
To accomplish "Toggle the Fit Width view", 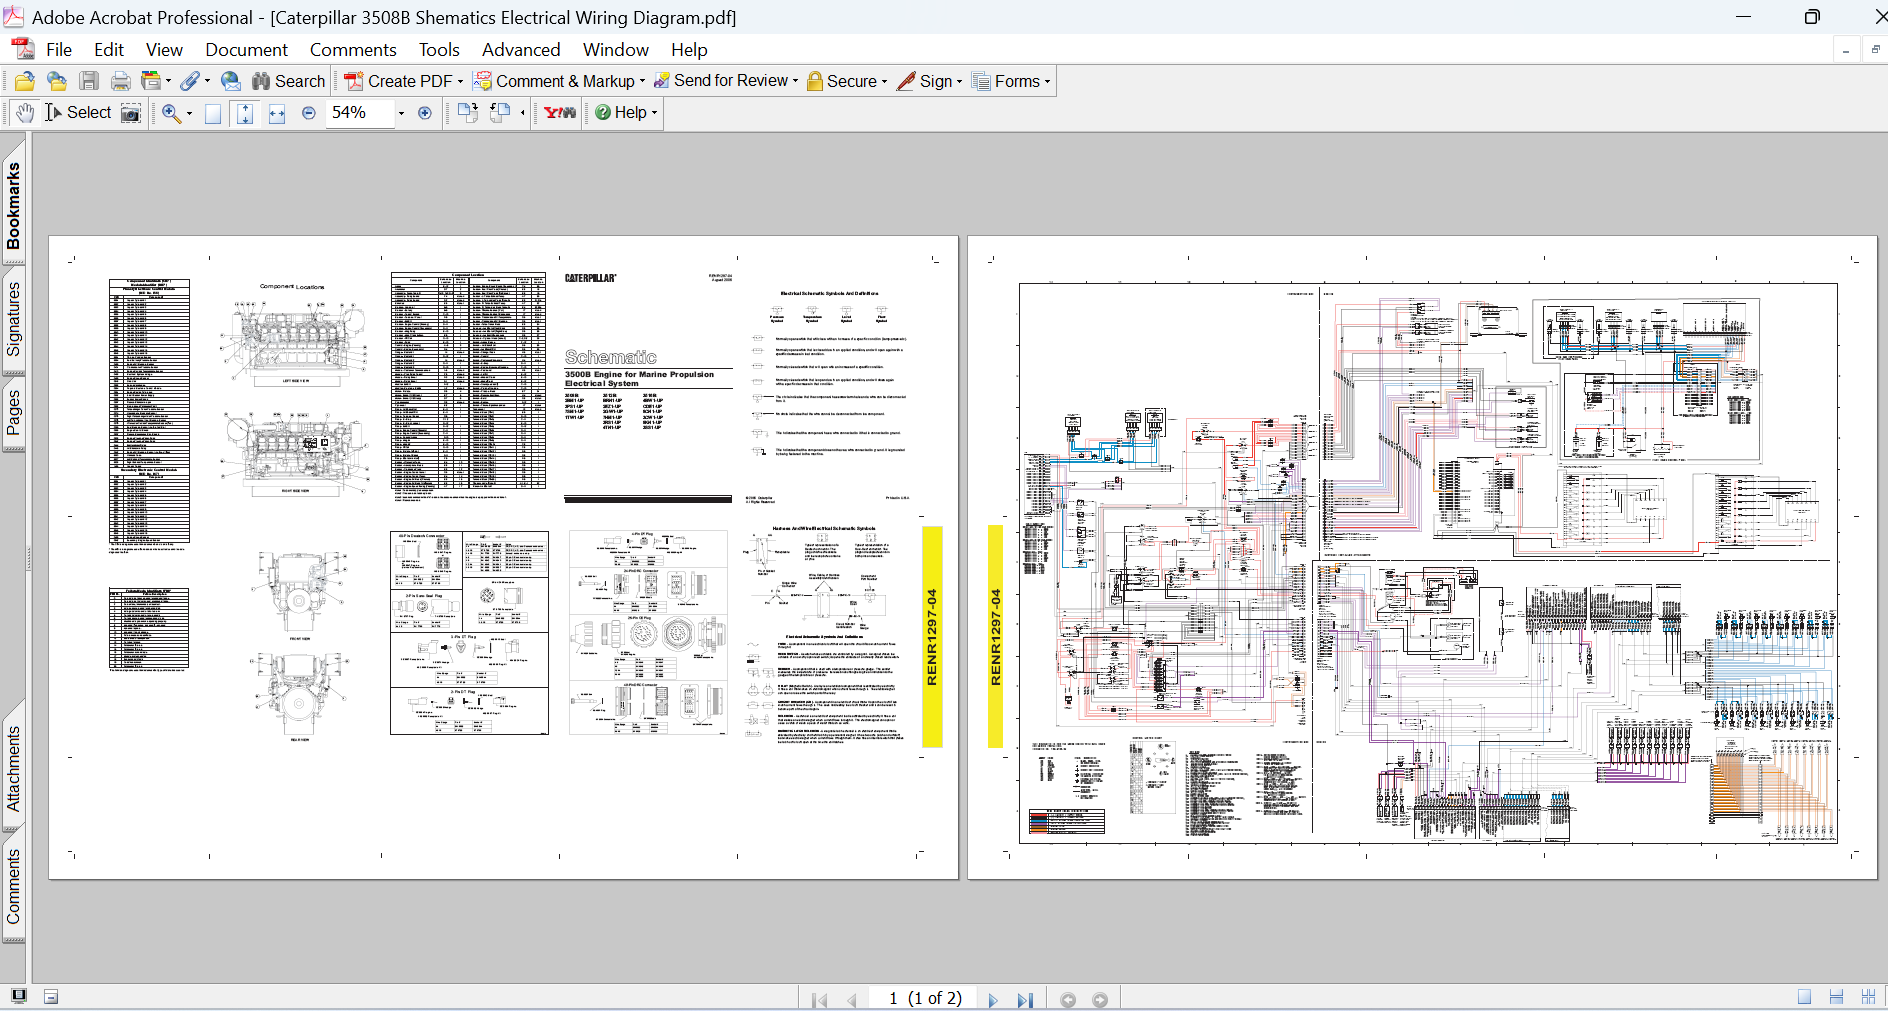I will click(x=277, y=113).
